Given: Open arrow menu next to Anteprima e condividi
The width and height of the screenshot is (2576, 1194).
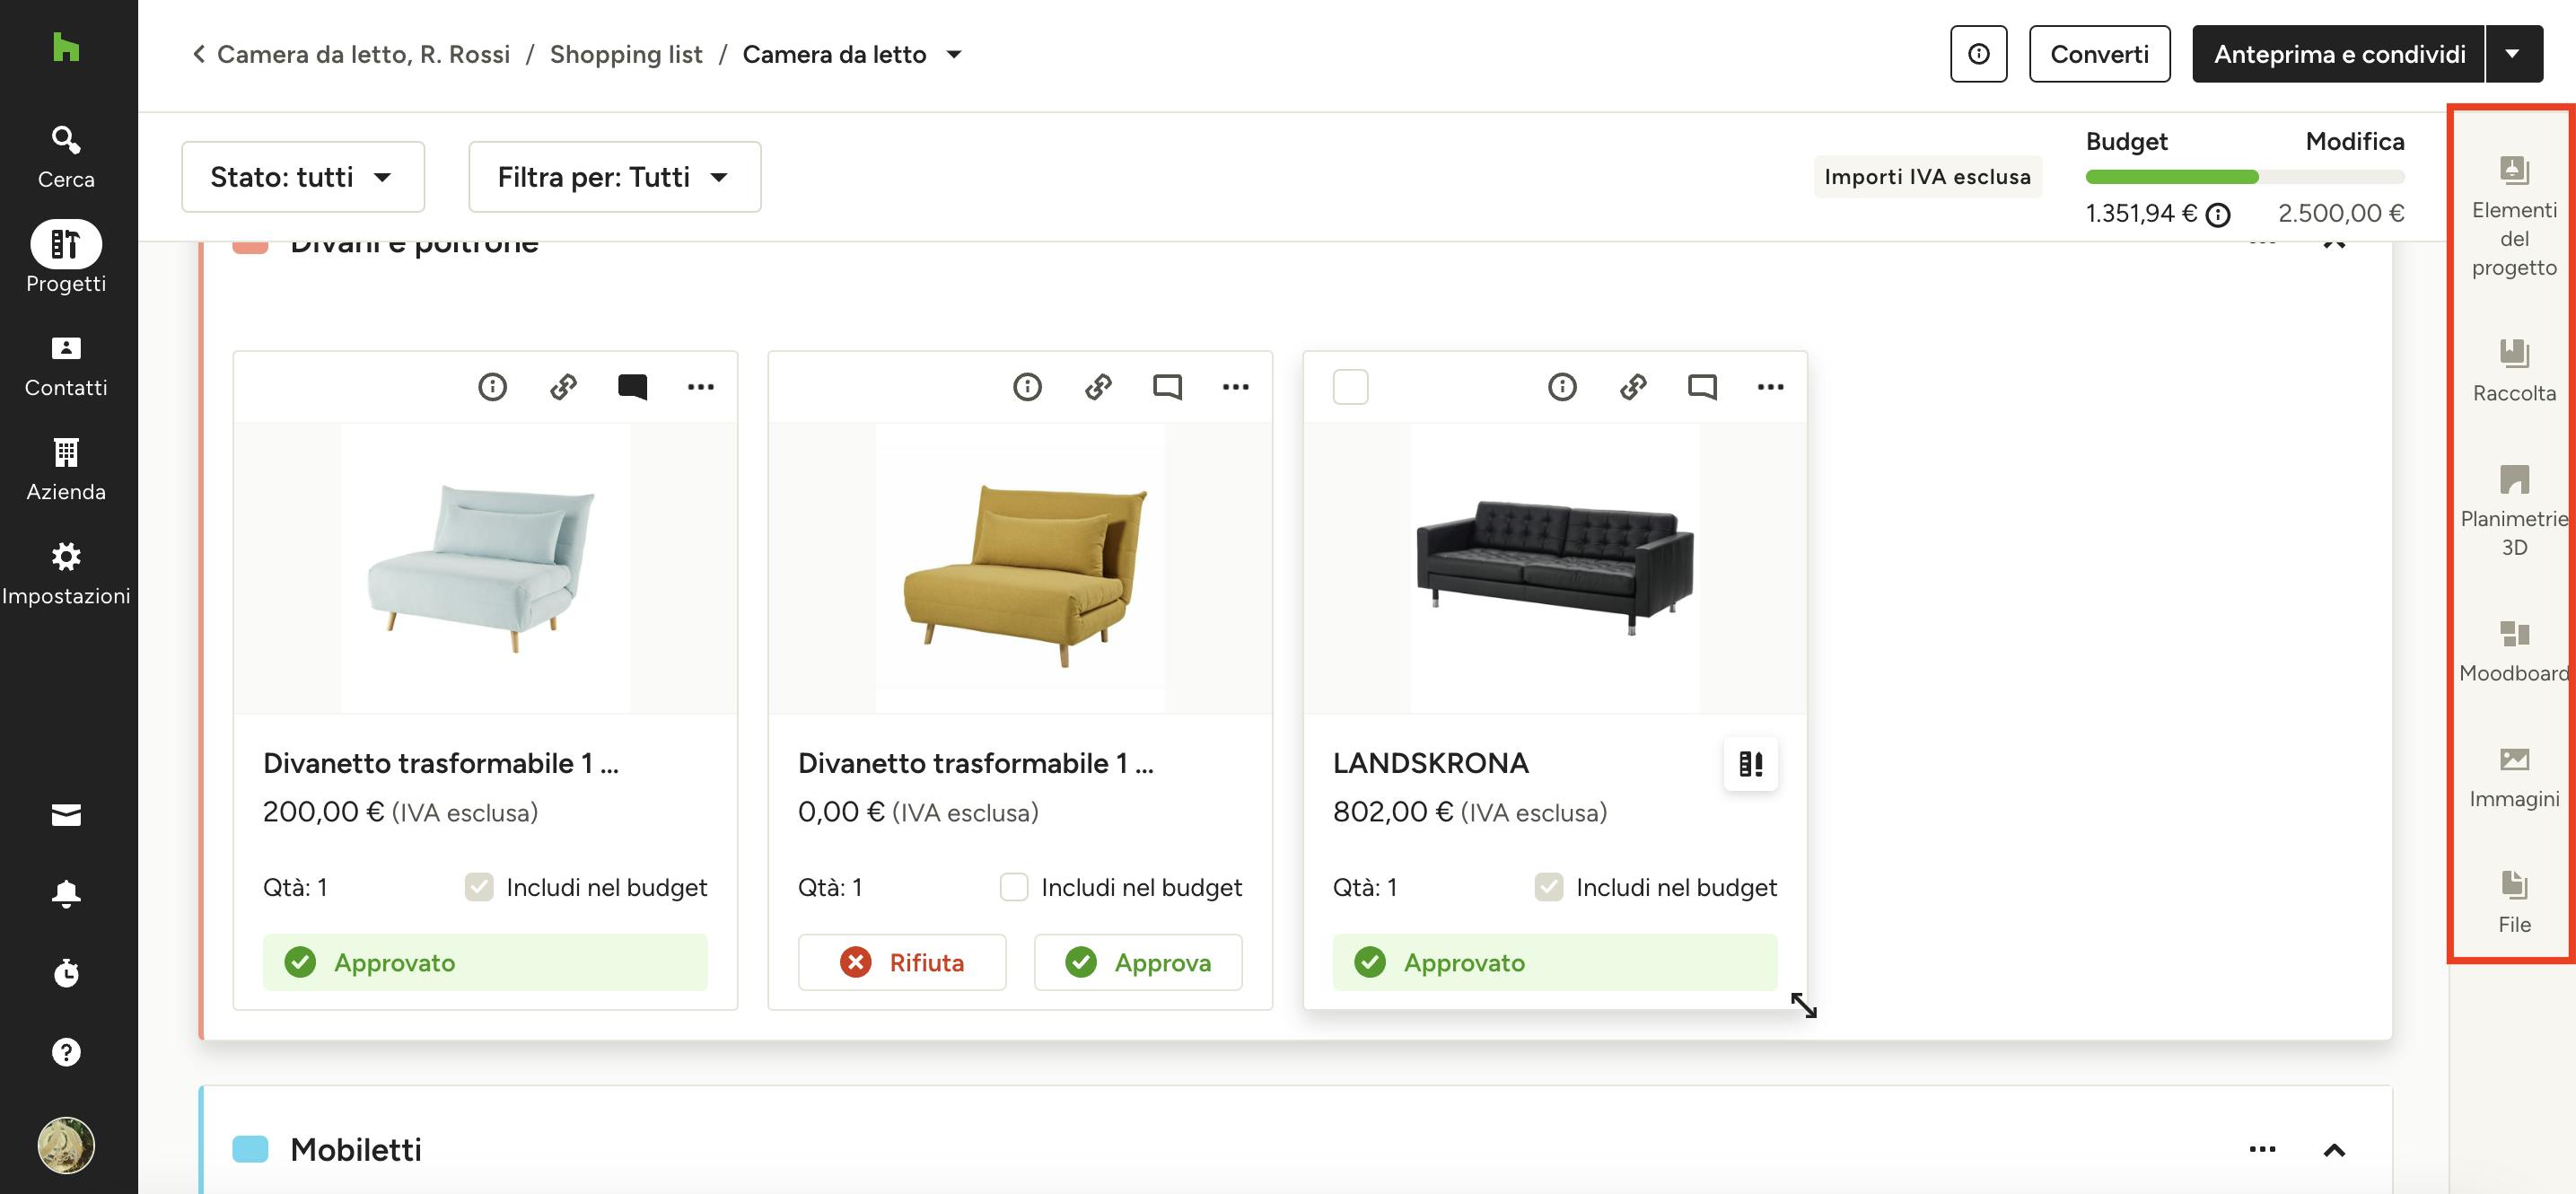Looking at the screenshot, I should [2514, 54].
